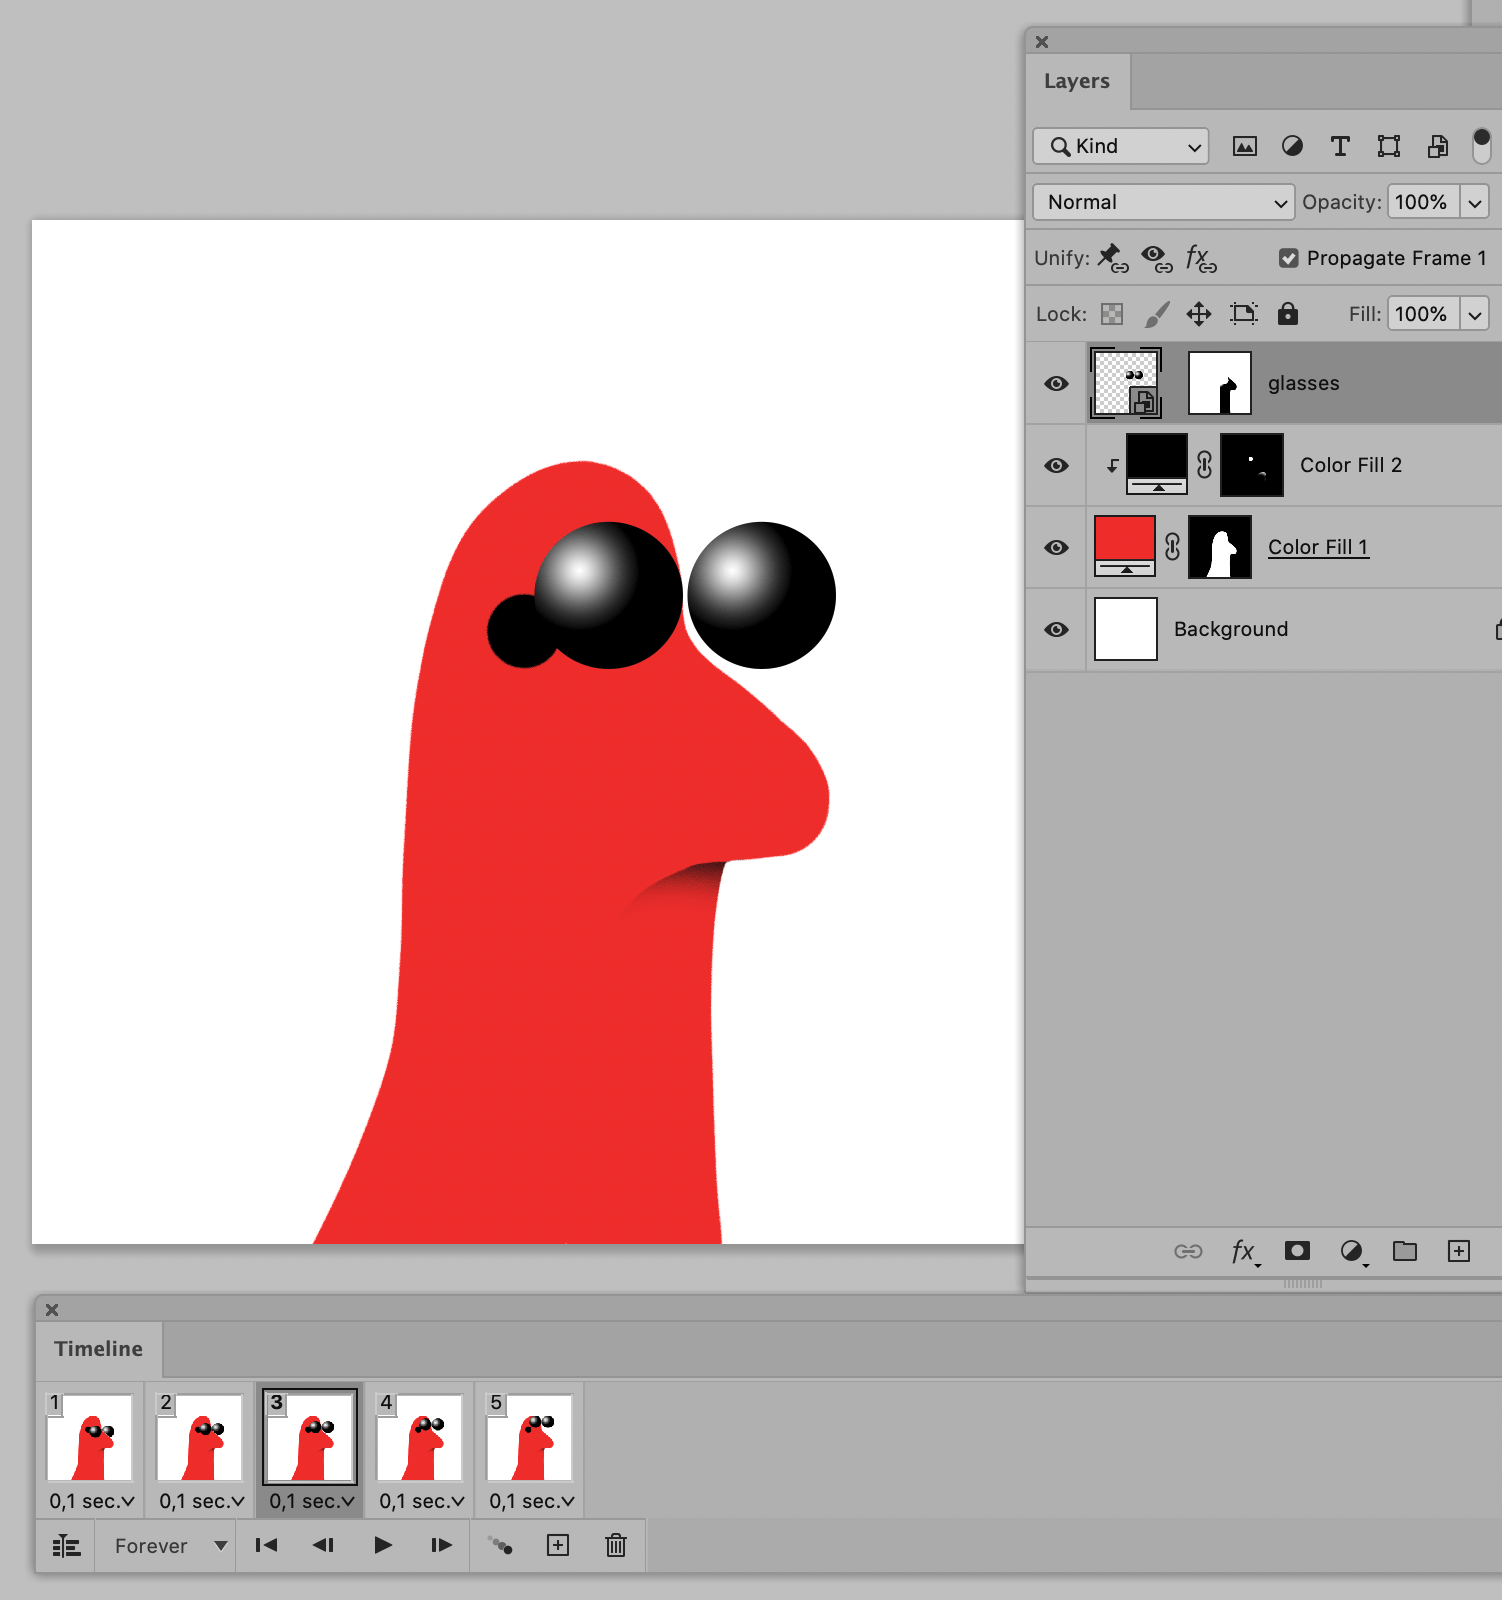Lock image pixels brush icon
Image resolution: width=1502 pixels, height=1600 pixels.
point(1156,314)
